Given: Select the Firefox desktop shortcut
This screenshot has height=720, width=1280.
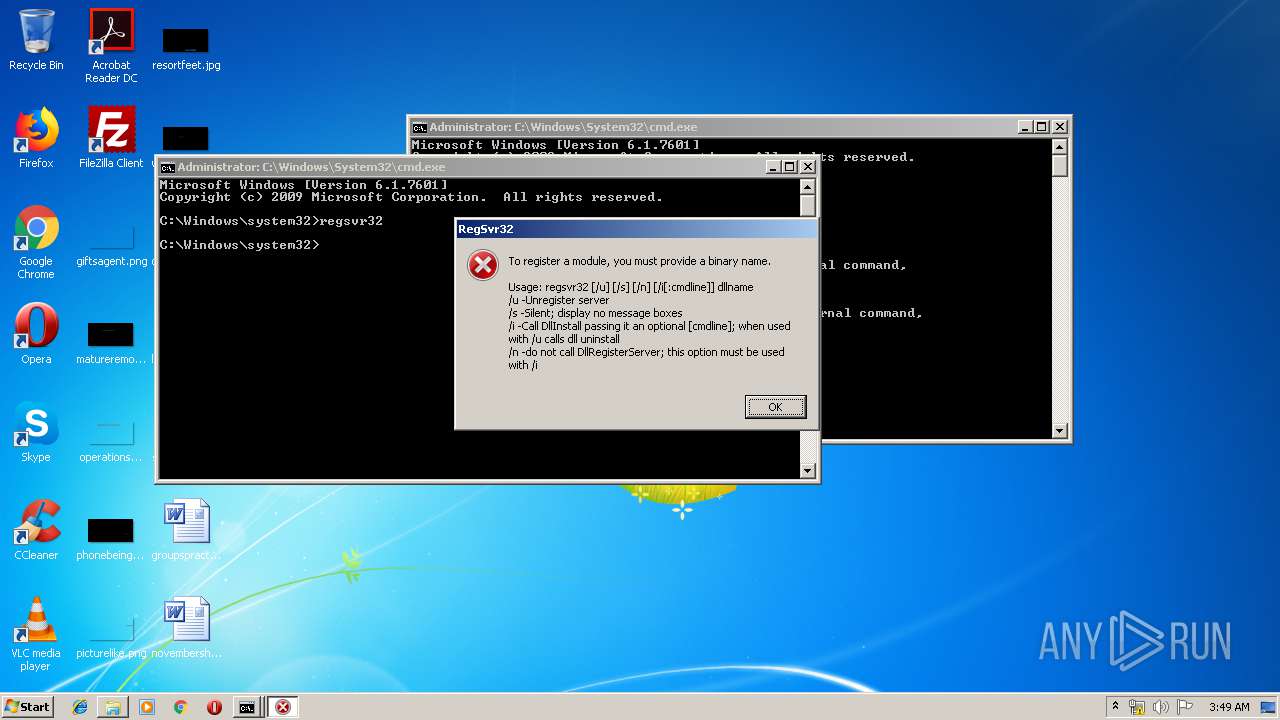Looking at the screenshot, I should (36, 139).
